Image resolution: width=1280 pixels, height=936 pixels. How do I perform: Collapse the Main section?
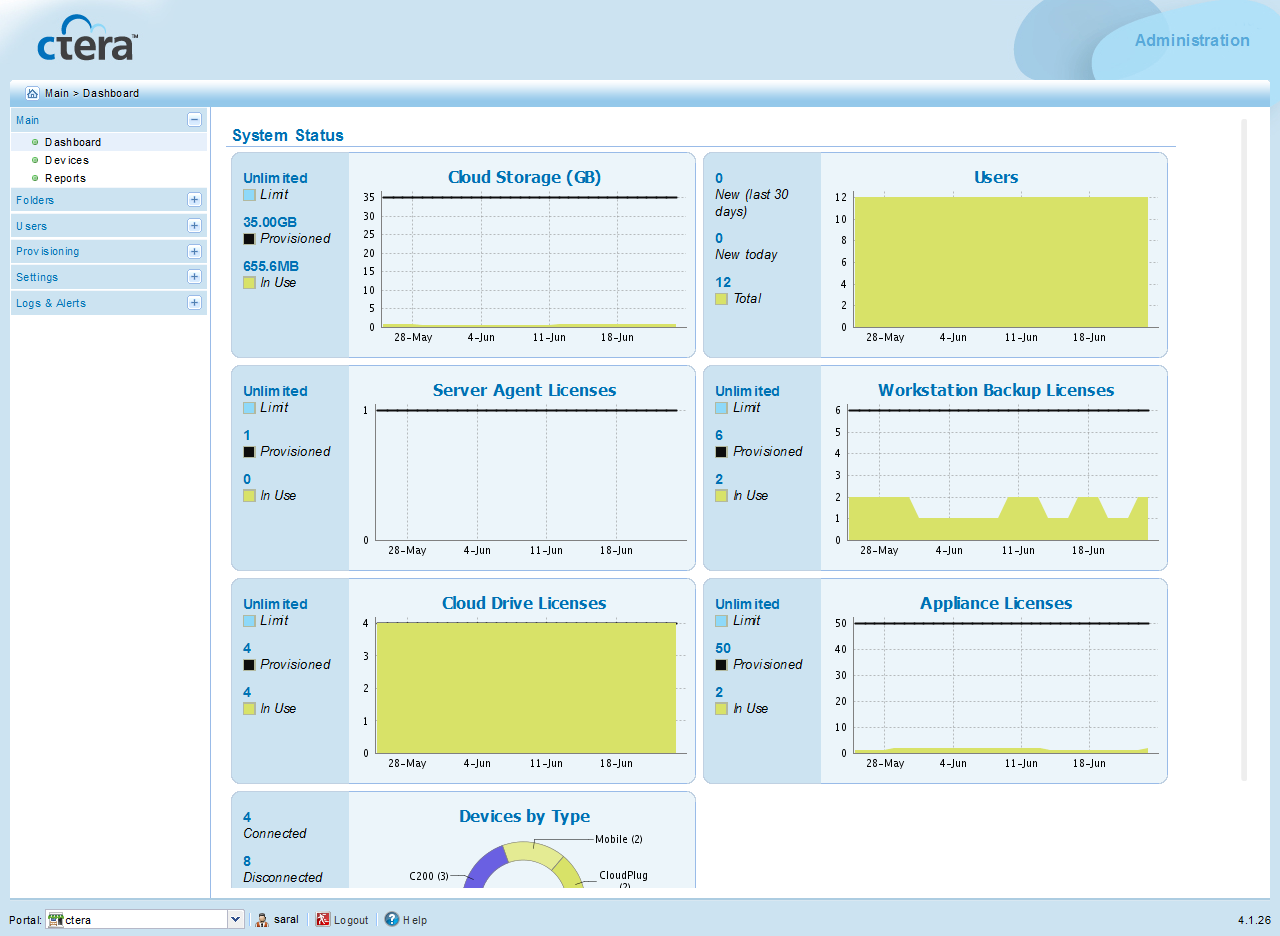[194, 120]
